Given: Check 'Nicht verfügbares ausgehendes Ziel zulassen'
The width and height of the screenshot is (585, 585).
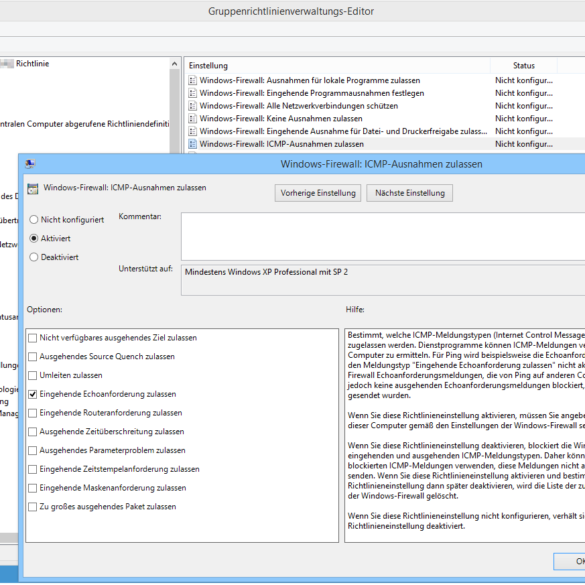Looking at the screenshot, I should (x=33, y=338).
